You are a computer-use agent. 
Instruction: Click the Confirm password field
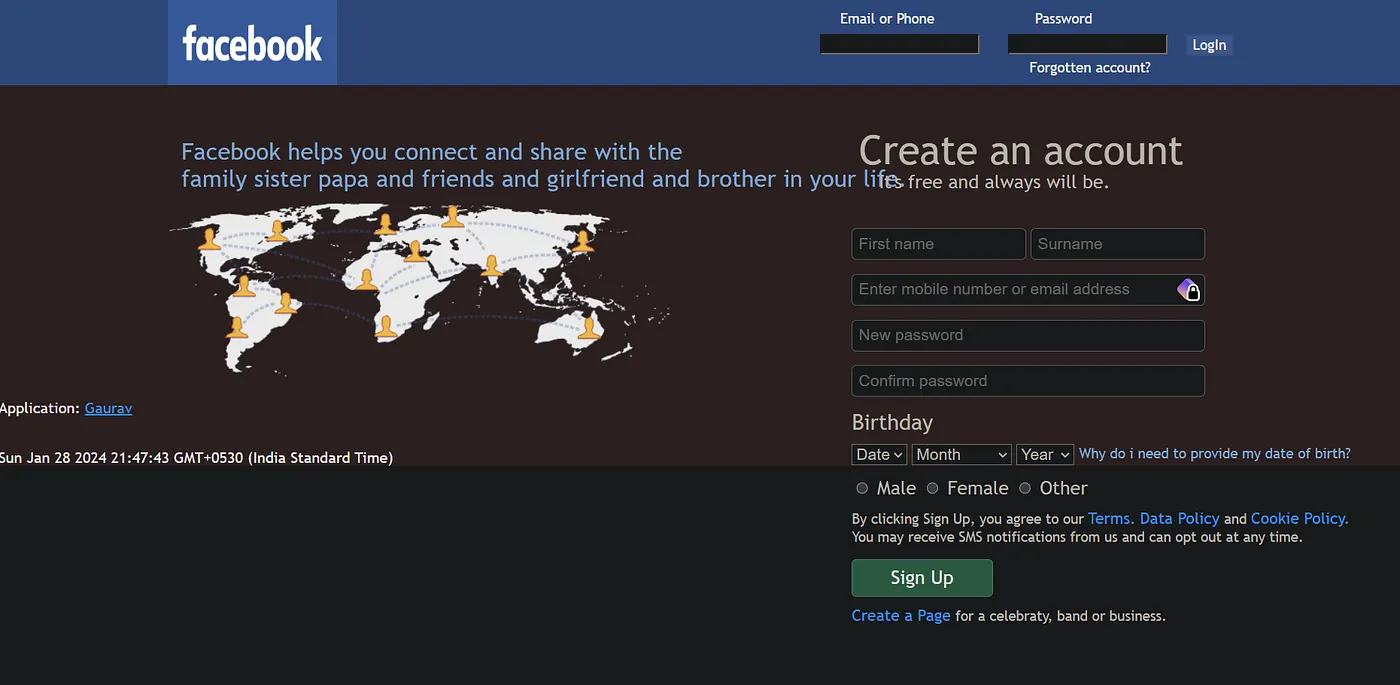[x=1028, y=381]
